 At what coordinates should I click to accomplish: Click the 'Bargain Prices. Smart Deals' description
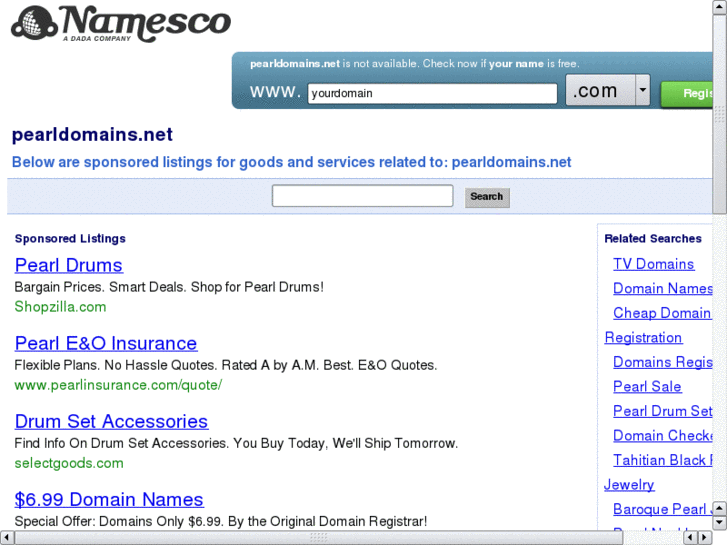[169, 287]
